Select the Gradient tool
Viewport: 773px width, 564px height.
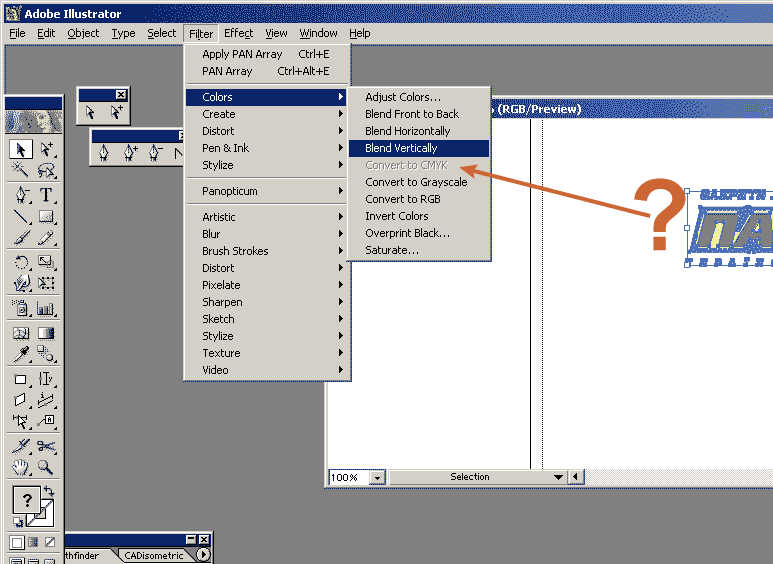coord(46,333)
